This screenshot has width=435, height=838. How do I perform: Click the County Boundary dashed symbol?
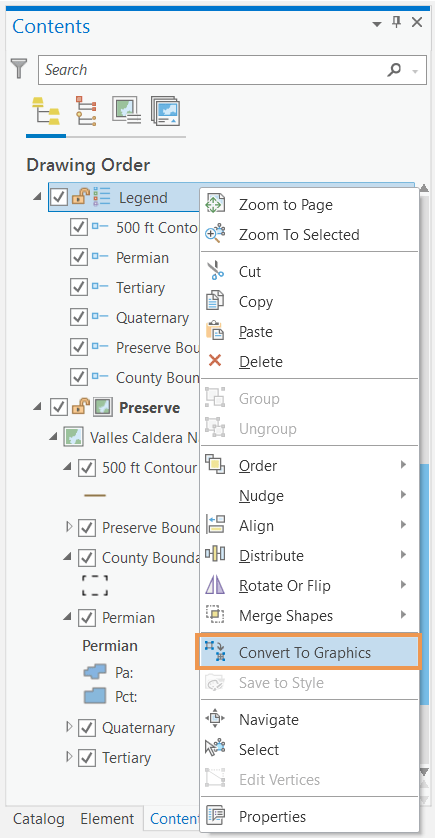click(95, 586)
